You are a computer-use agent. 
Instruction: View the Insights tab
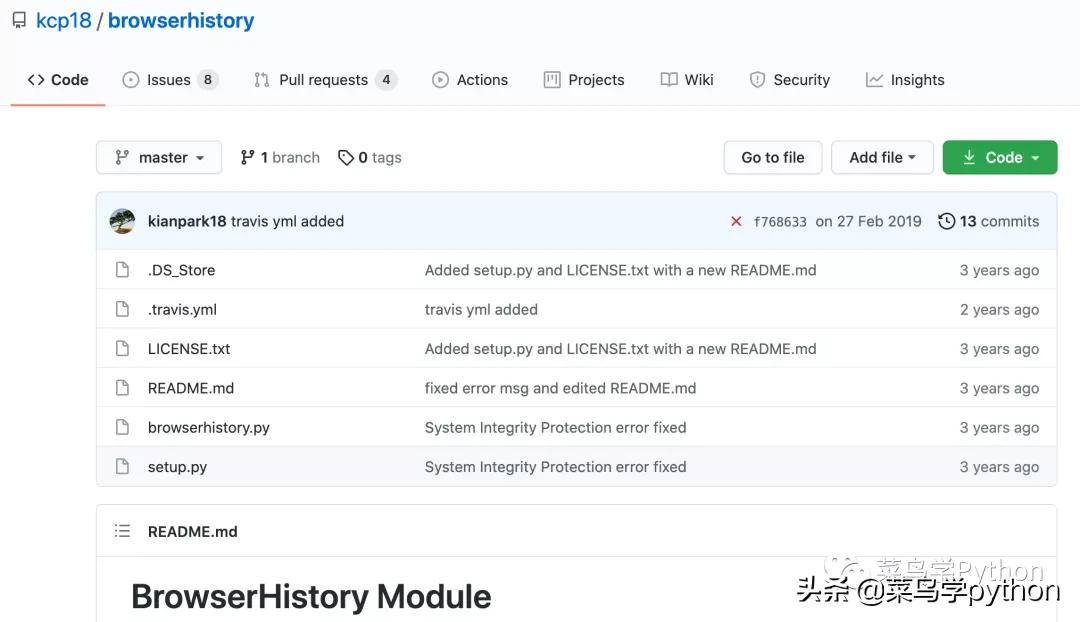coord(905,80)
